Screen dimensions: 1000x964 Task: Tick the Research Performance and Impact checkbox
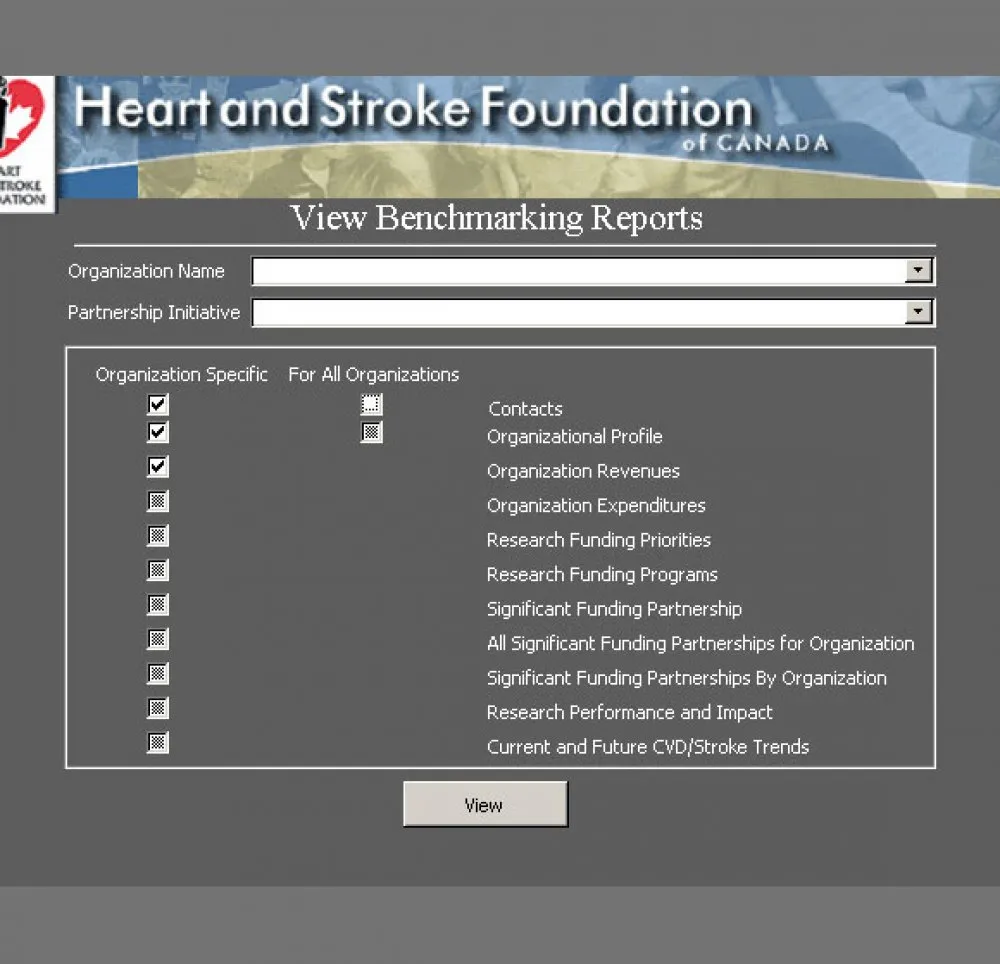tap(158, 708)
